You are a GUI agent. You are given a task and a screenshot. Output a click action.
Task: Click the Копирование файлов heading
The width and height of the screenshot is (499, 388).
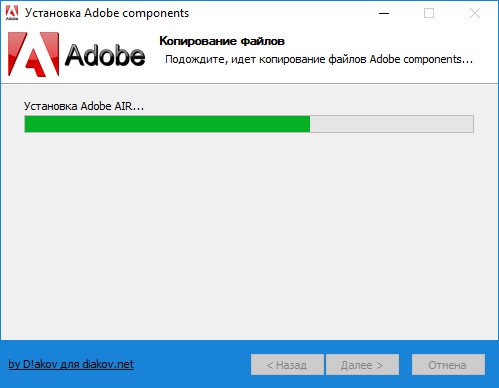coord(222,41)
